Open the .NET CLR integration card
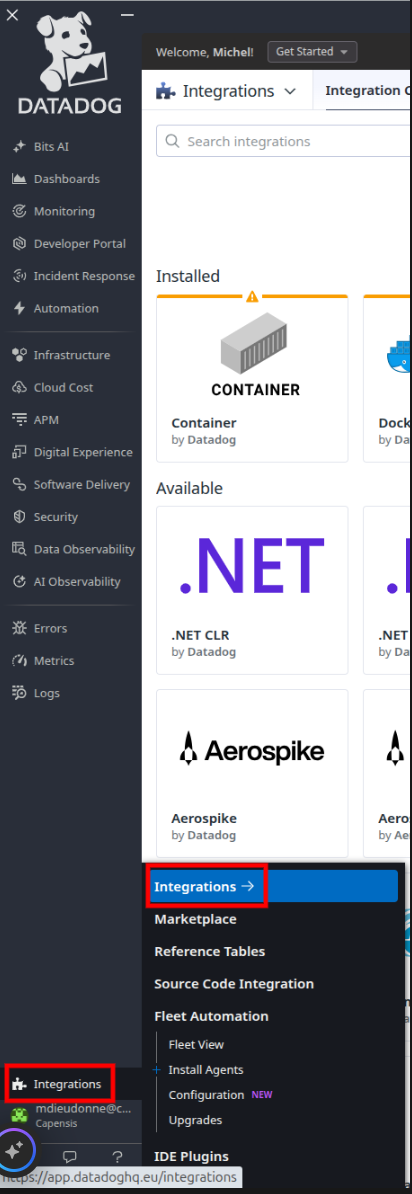412x1194 pixels. point(252,590)
